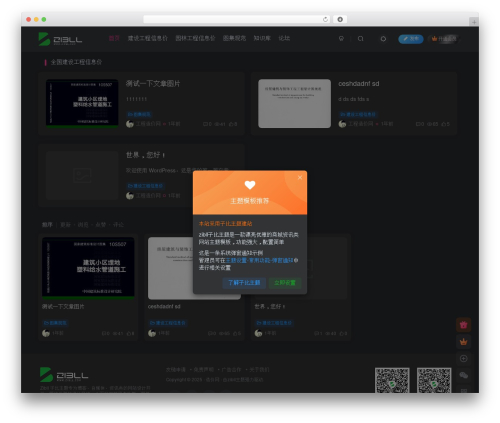This screenshot has height=423, width=500.
Task: Click the comment icon on the lower 世界，您好 card
Action: pos(316,333)
